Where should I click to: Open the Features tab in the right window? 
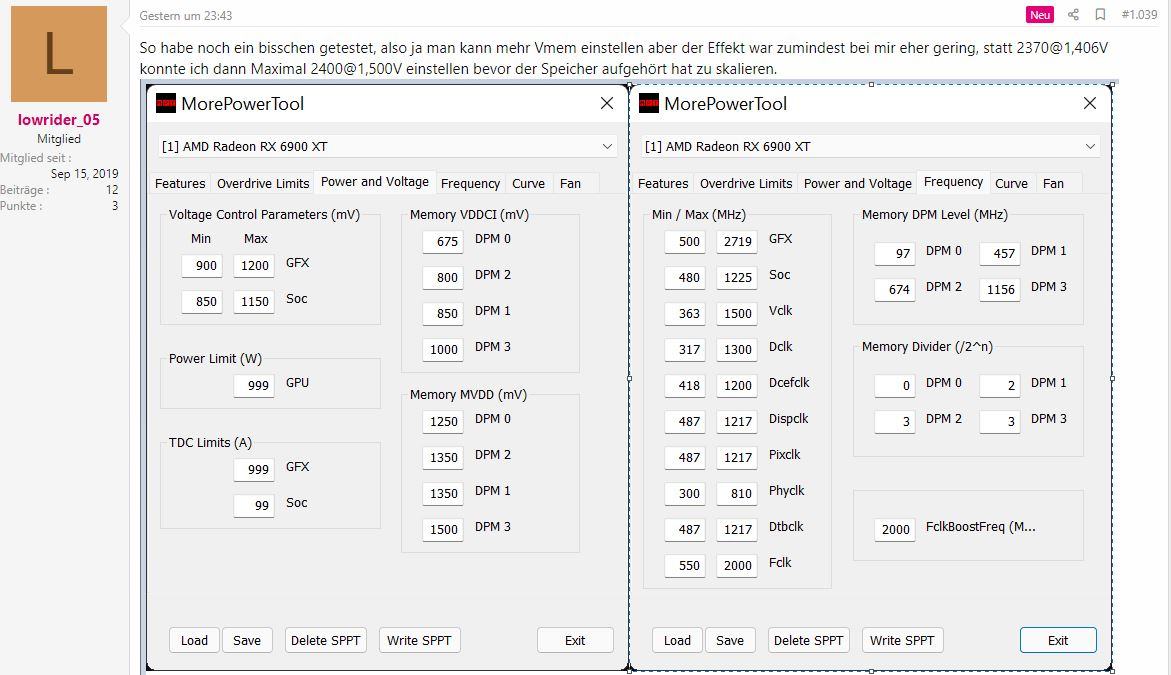pos(663,184)
